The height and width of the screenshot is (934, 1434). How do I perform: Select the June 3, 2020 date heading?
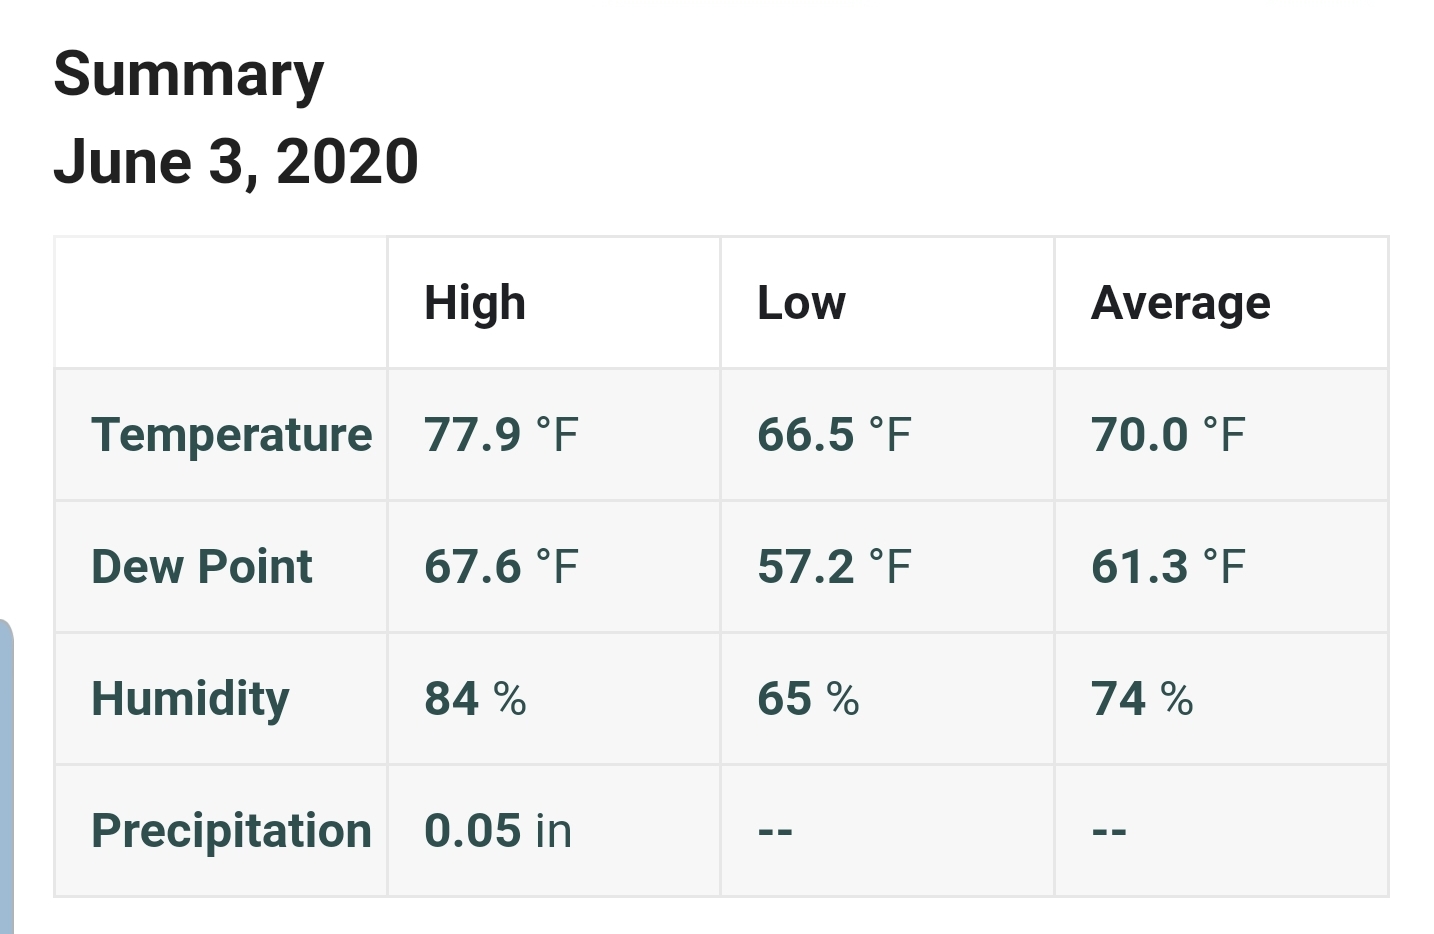[235, 162]
